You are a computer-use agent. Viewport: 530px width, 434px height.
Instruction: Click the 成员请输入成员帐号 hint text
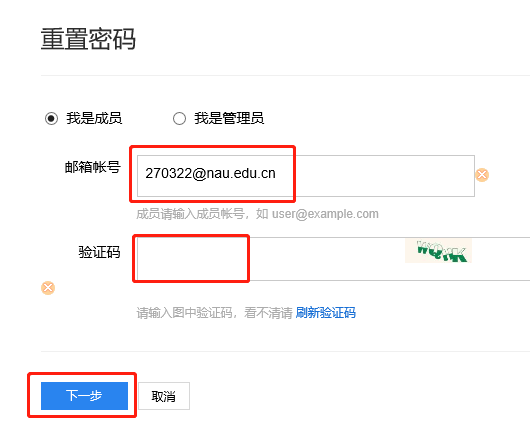190,214
